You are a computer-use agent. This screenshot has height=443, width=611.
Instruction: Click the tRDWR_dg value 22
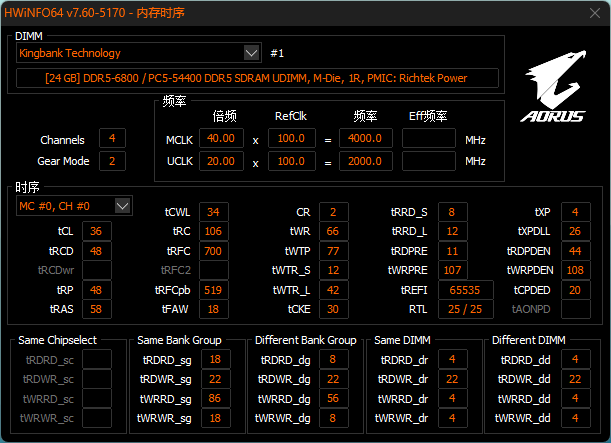[x=334, y=379]
